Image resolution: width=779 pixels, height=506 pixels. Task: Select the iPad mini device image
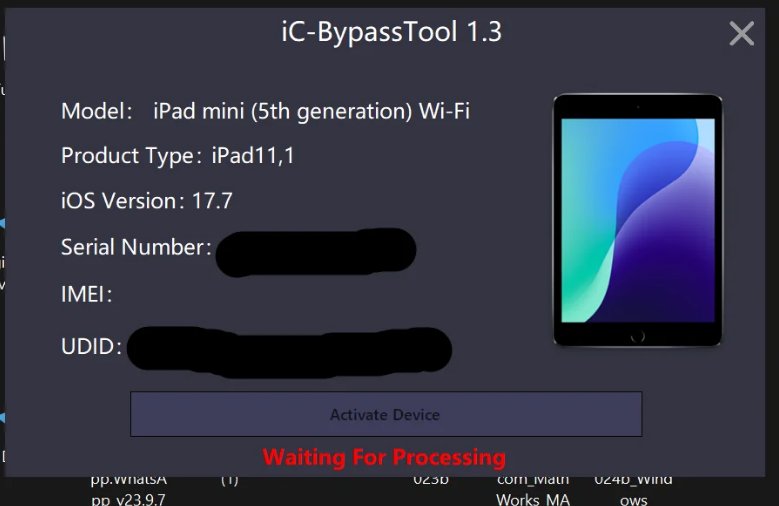click(x=637, y=220)
